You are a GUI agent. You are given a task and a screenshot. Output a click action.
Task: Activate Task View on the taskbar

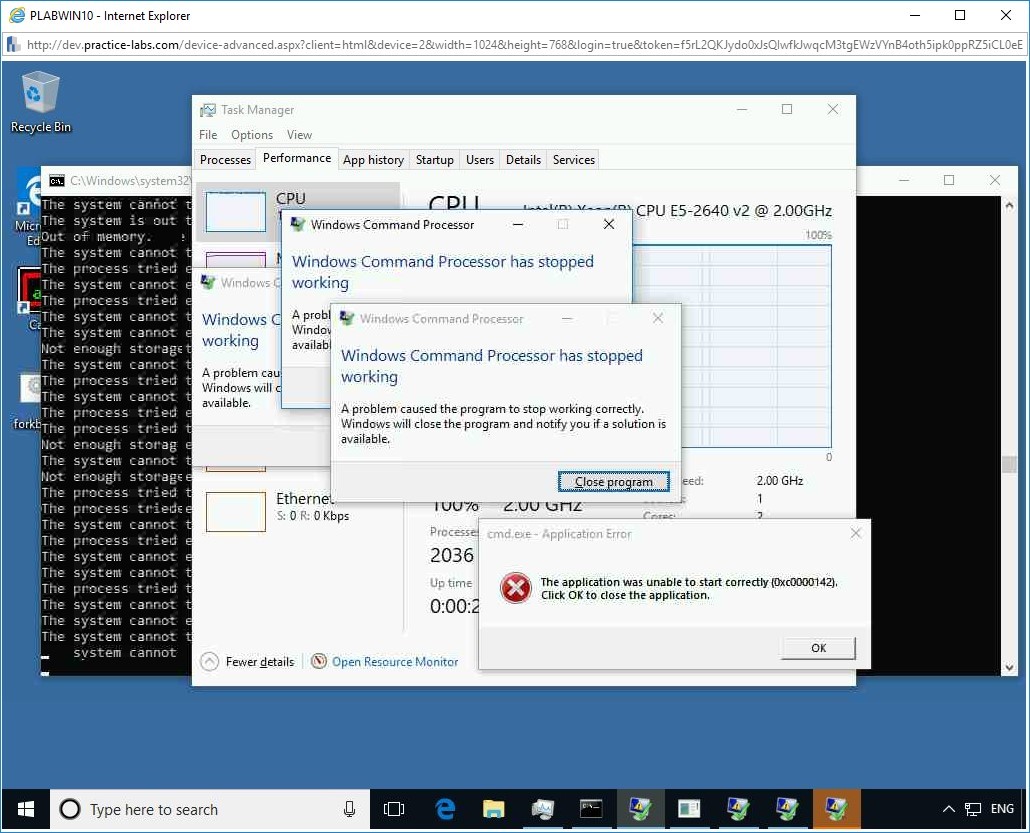(x=394, y=809)
